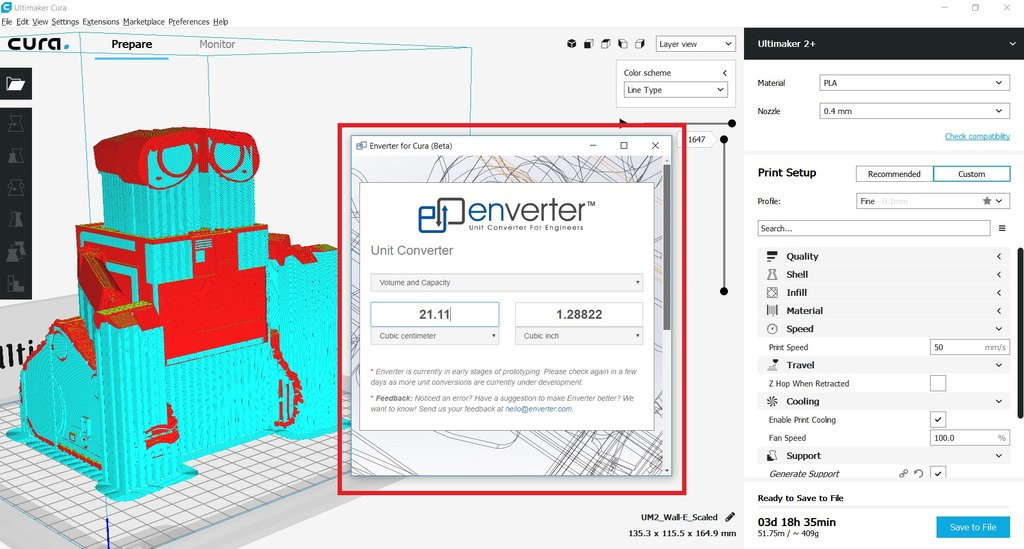The width and height of the screenshot is (1024, 549).
Task: Switch print setup to Recommended mode
Action: point(894,174)
